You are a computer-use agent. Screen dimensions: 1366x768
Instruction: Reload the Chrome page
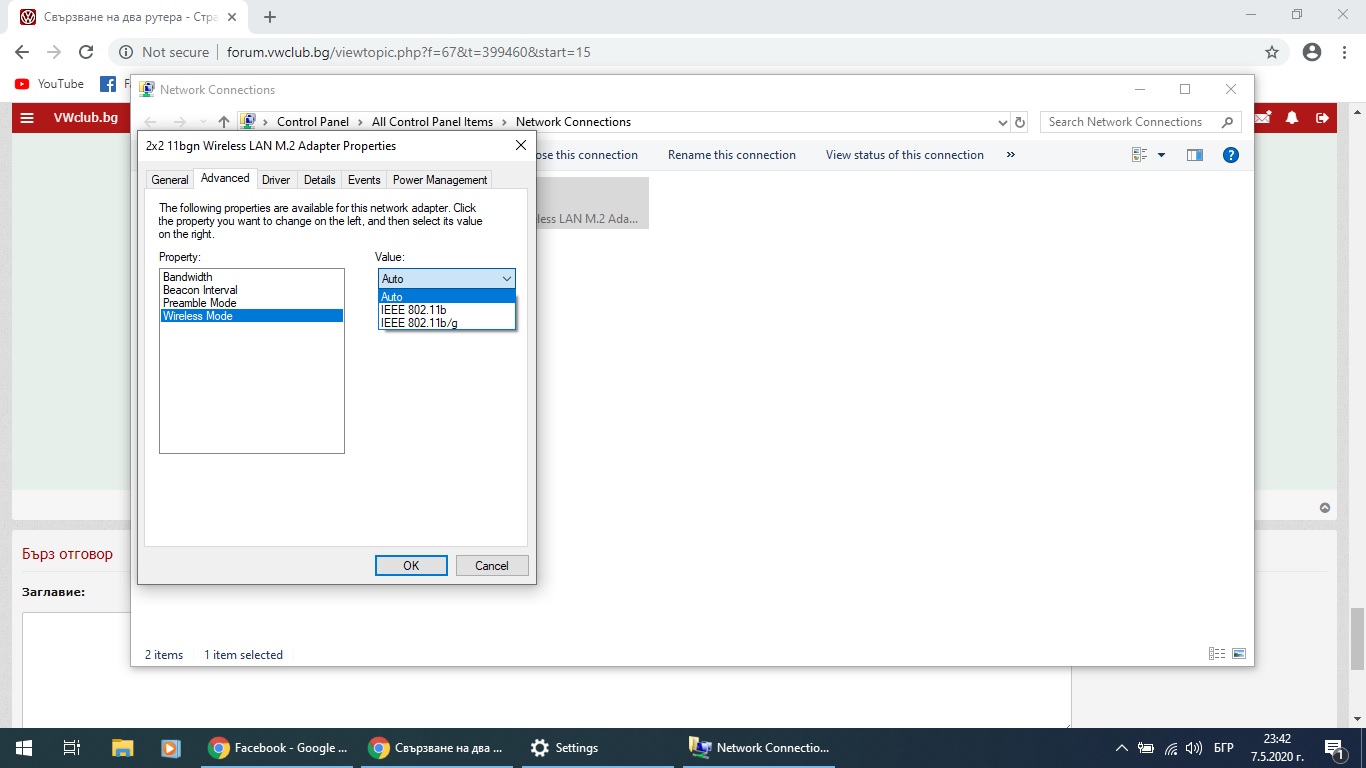86,52
